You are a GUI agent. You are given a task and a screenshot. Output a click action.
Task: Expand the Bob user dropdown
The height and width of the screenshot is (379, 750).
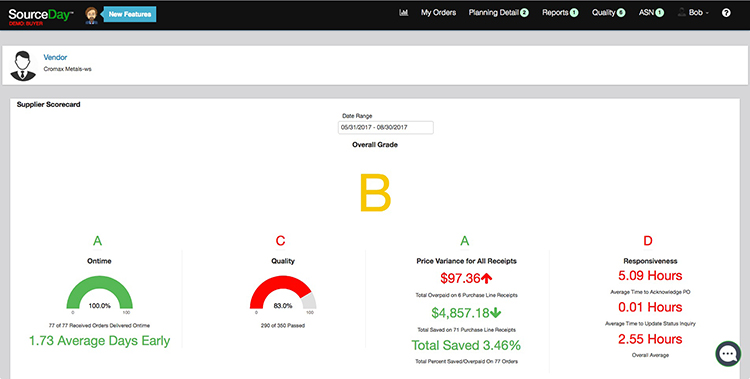(698, 13)
